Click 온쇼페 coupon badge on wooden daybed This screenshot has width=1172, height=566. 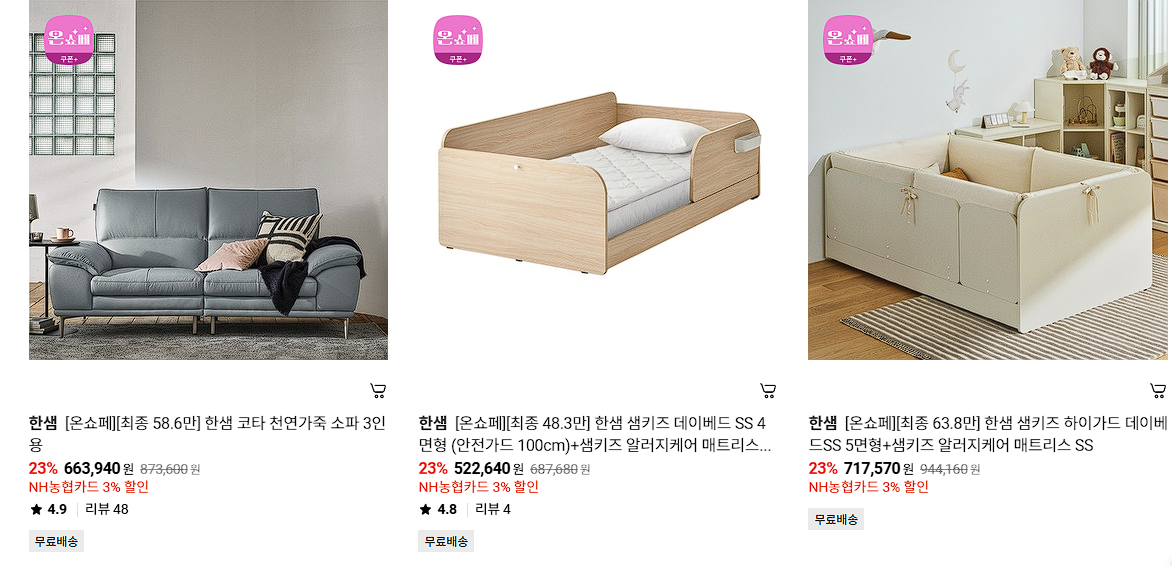coord(458,40)
